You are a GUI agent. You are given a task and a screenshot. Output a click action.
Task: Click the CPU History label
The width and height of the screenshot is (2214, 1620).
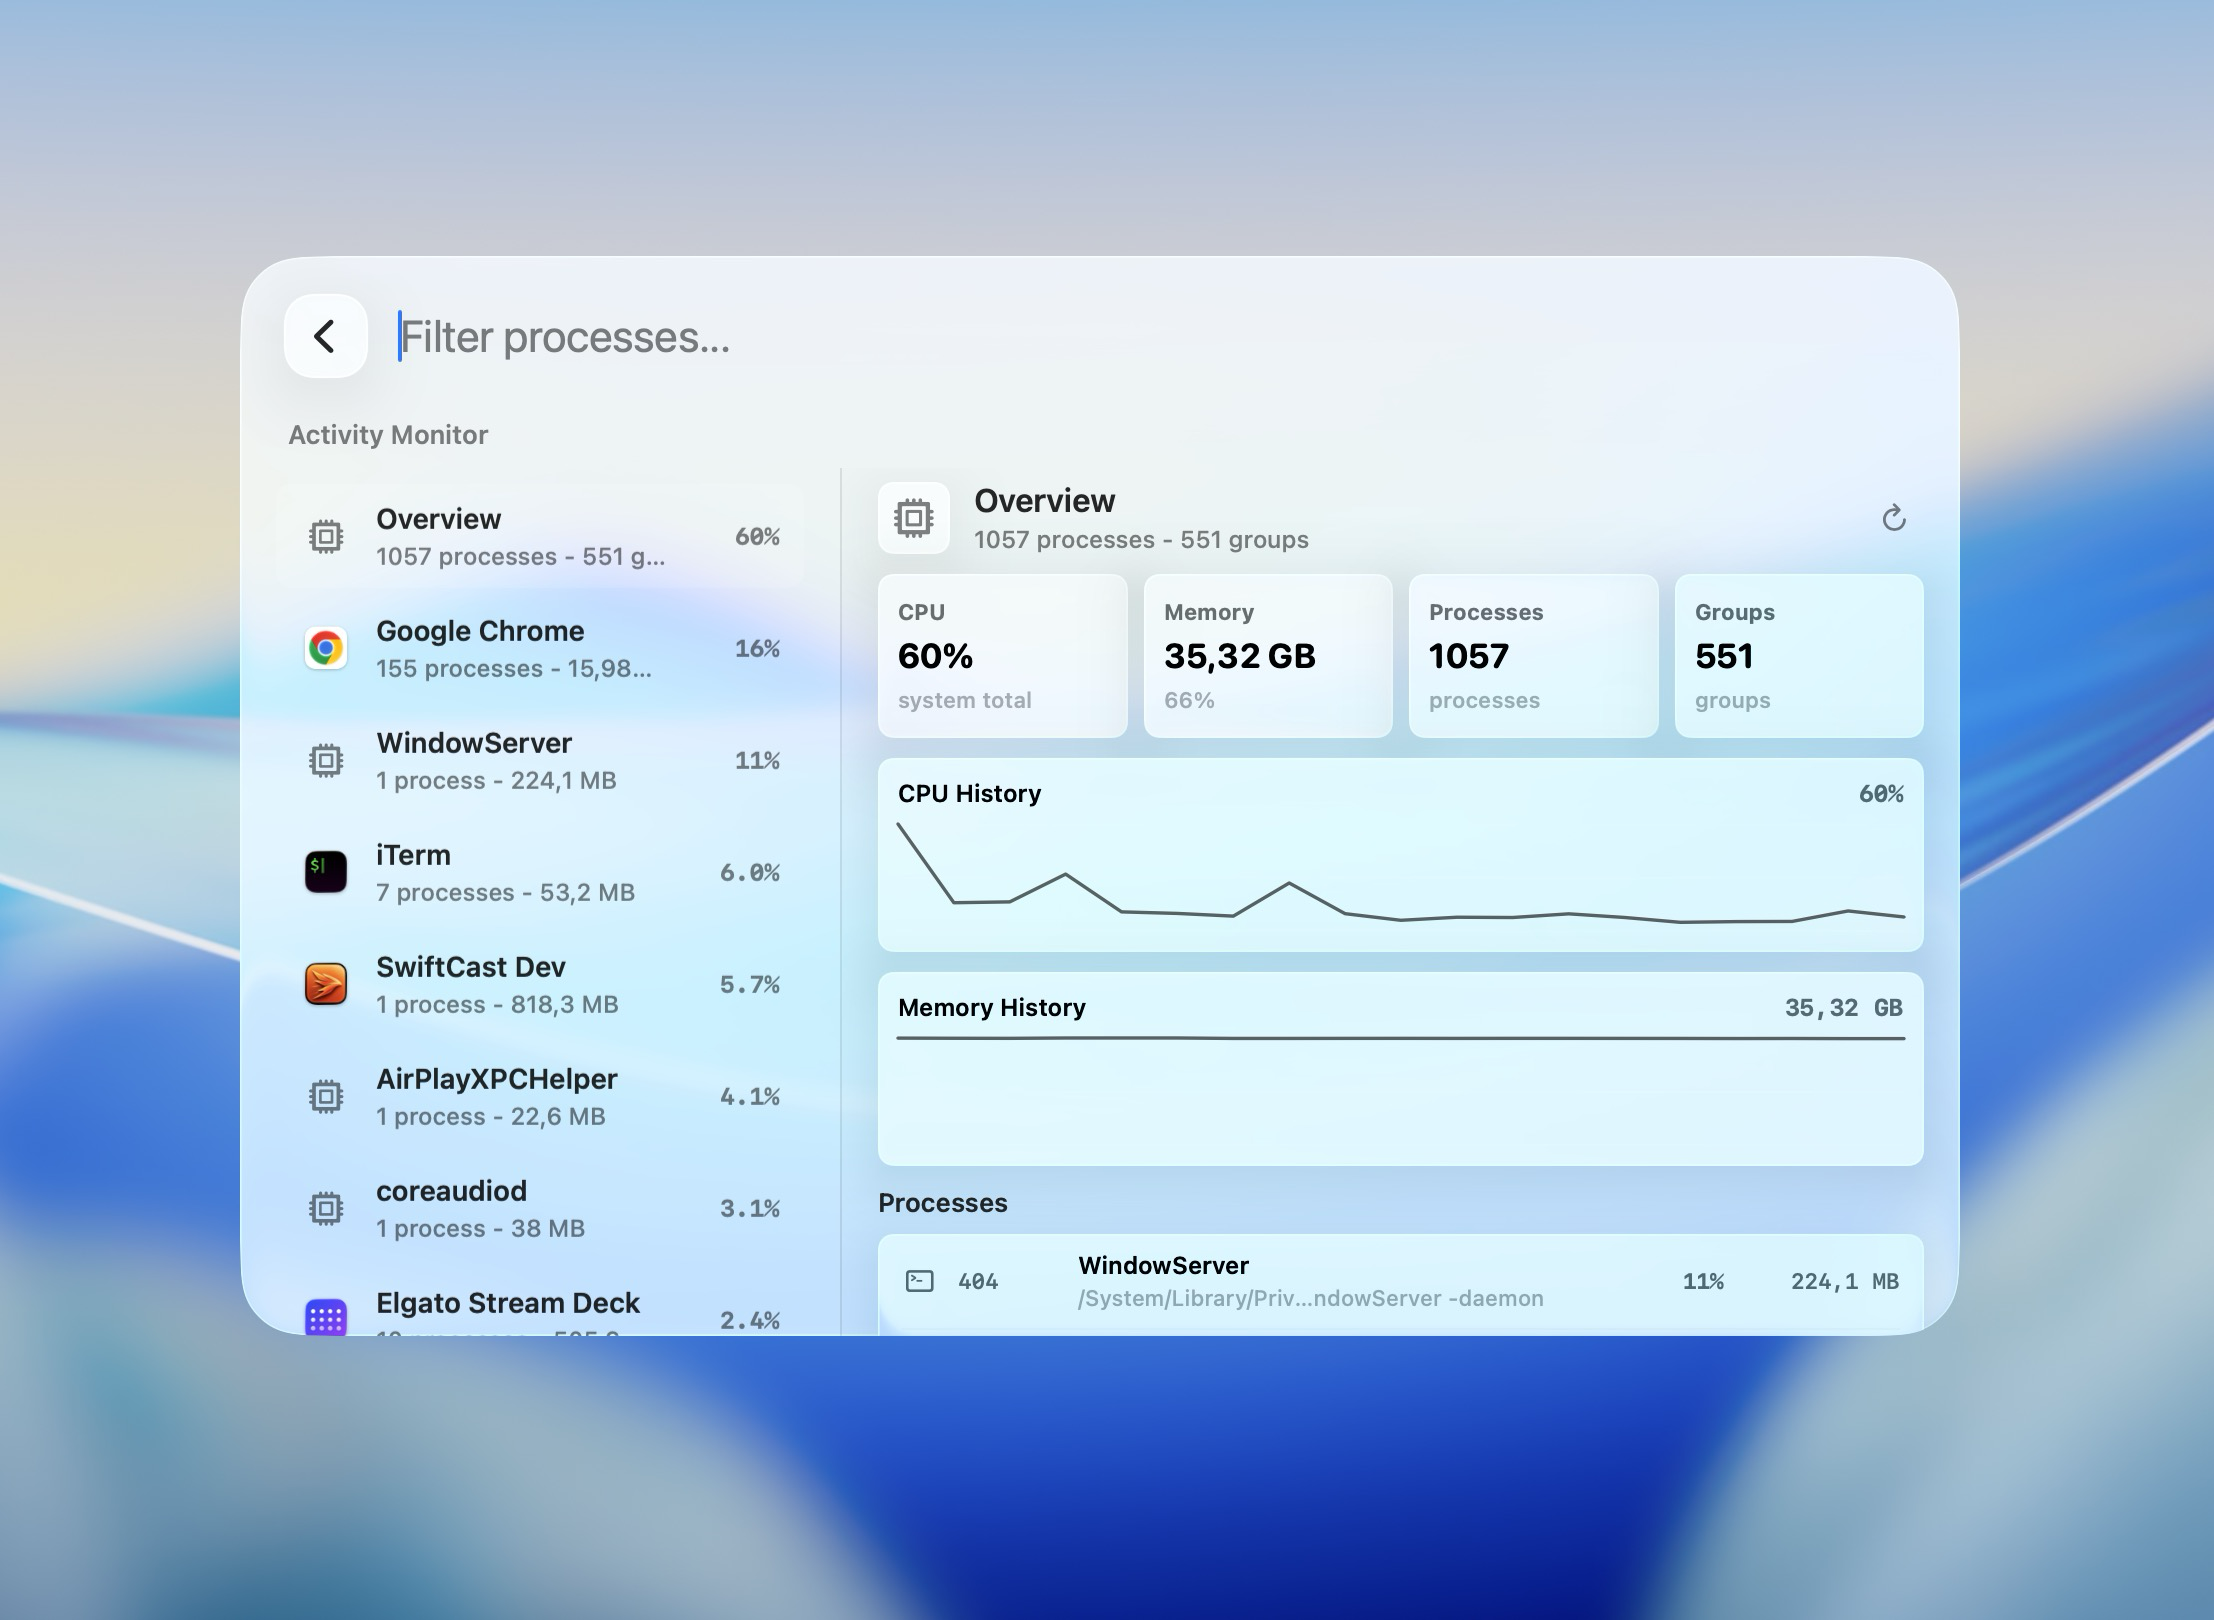click(969, 794)
